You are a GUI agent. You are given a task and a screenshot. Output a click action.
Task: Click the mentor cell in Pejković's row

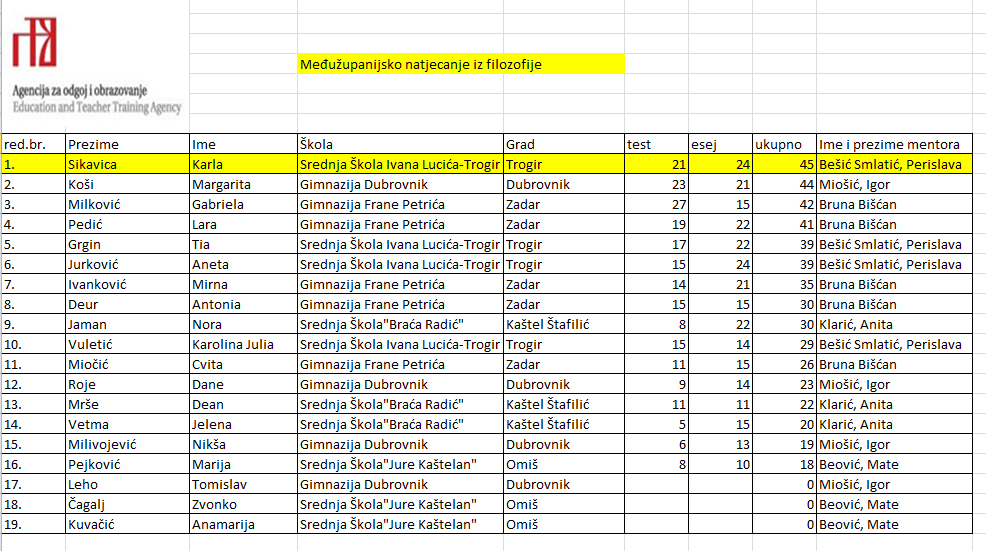pos(894,464)
